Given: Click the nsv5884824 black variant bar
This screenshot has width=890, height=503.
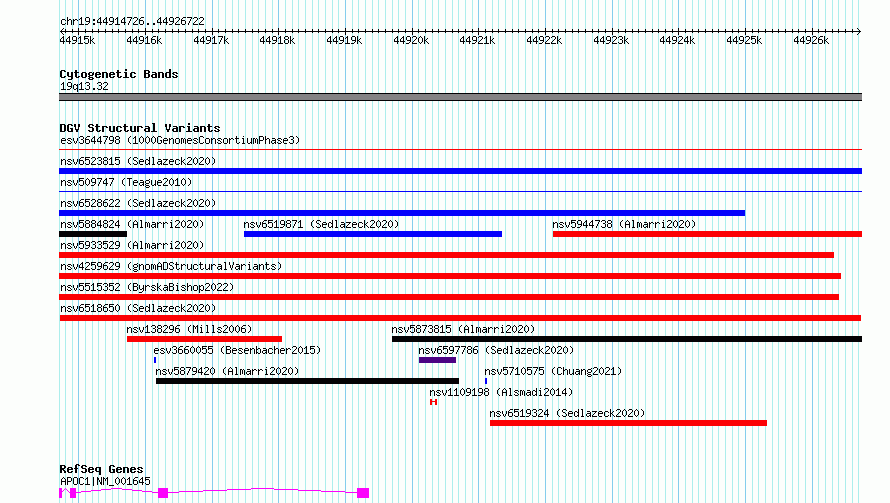Looking at the screenshot, I should click(x=93, y=234).
